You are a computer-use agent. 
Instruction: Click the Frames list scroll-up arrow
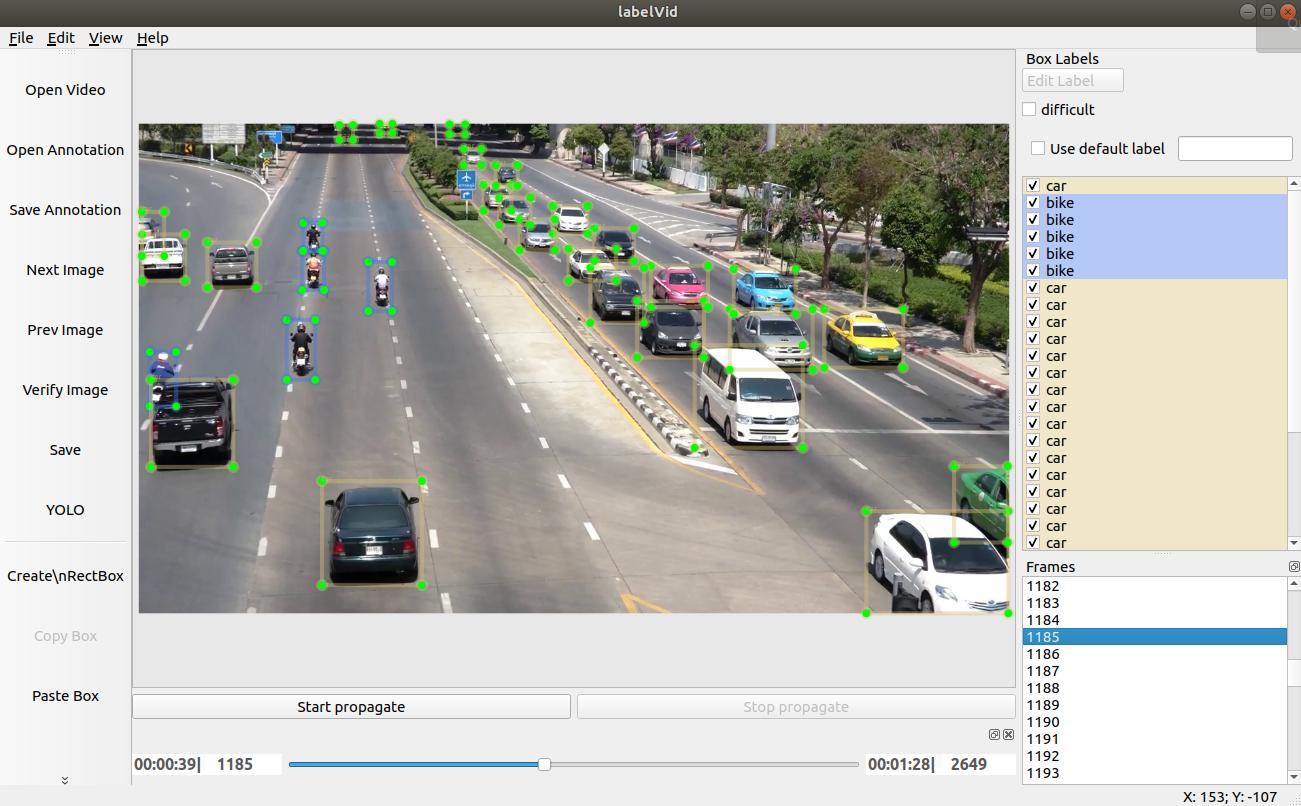pos(1294,584)
